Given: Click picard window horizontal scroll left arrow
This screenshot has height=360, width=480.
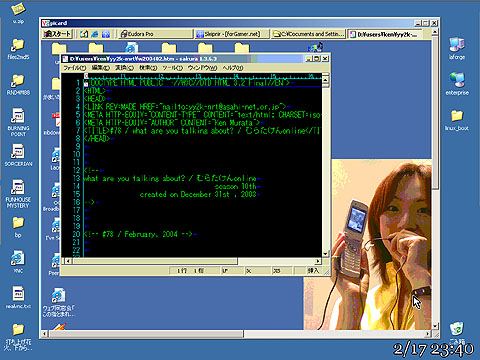Looking at the screenshot, I should (45, 334).
